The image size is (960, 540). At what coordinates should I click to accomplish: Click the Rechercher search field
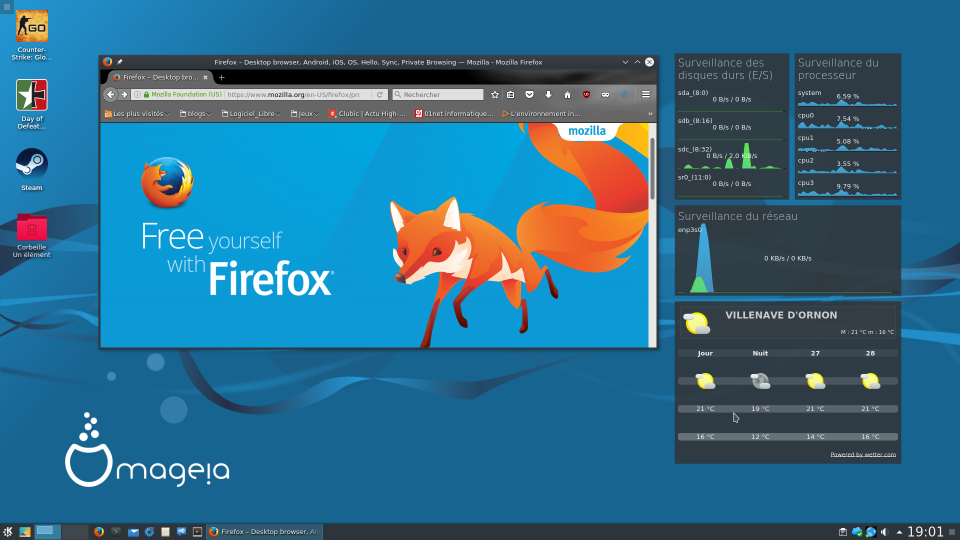(438, 94)
